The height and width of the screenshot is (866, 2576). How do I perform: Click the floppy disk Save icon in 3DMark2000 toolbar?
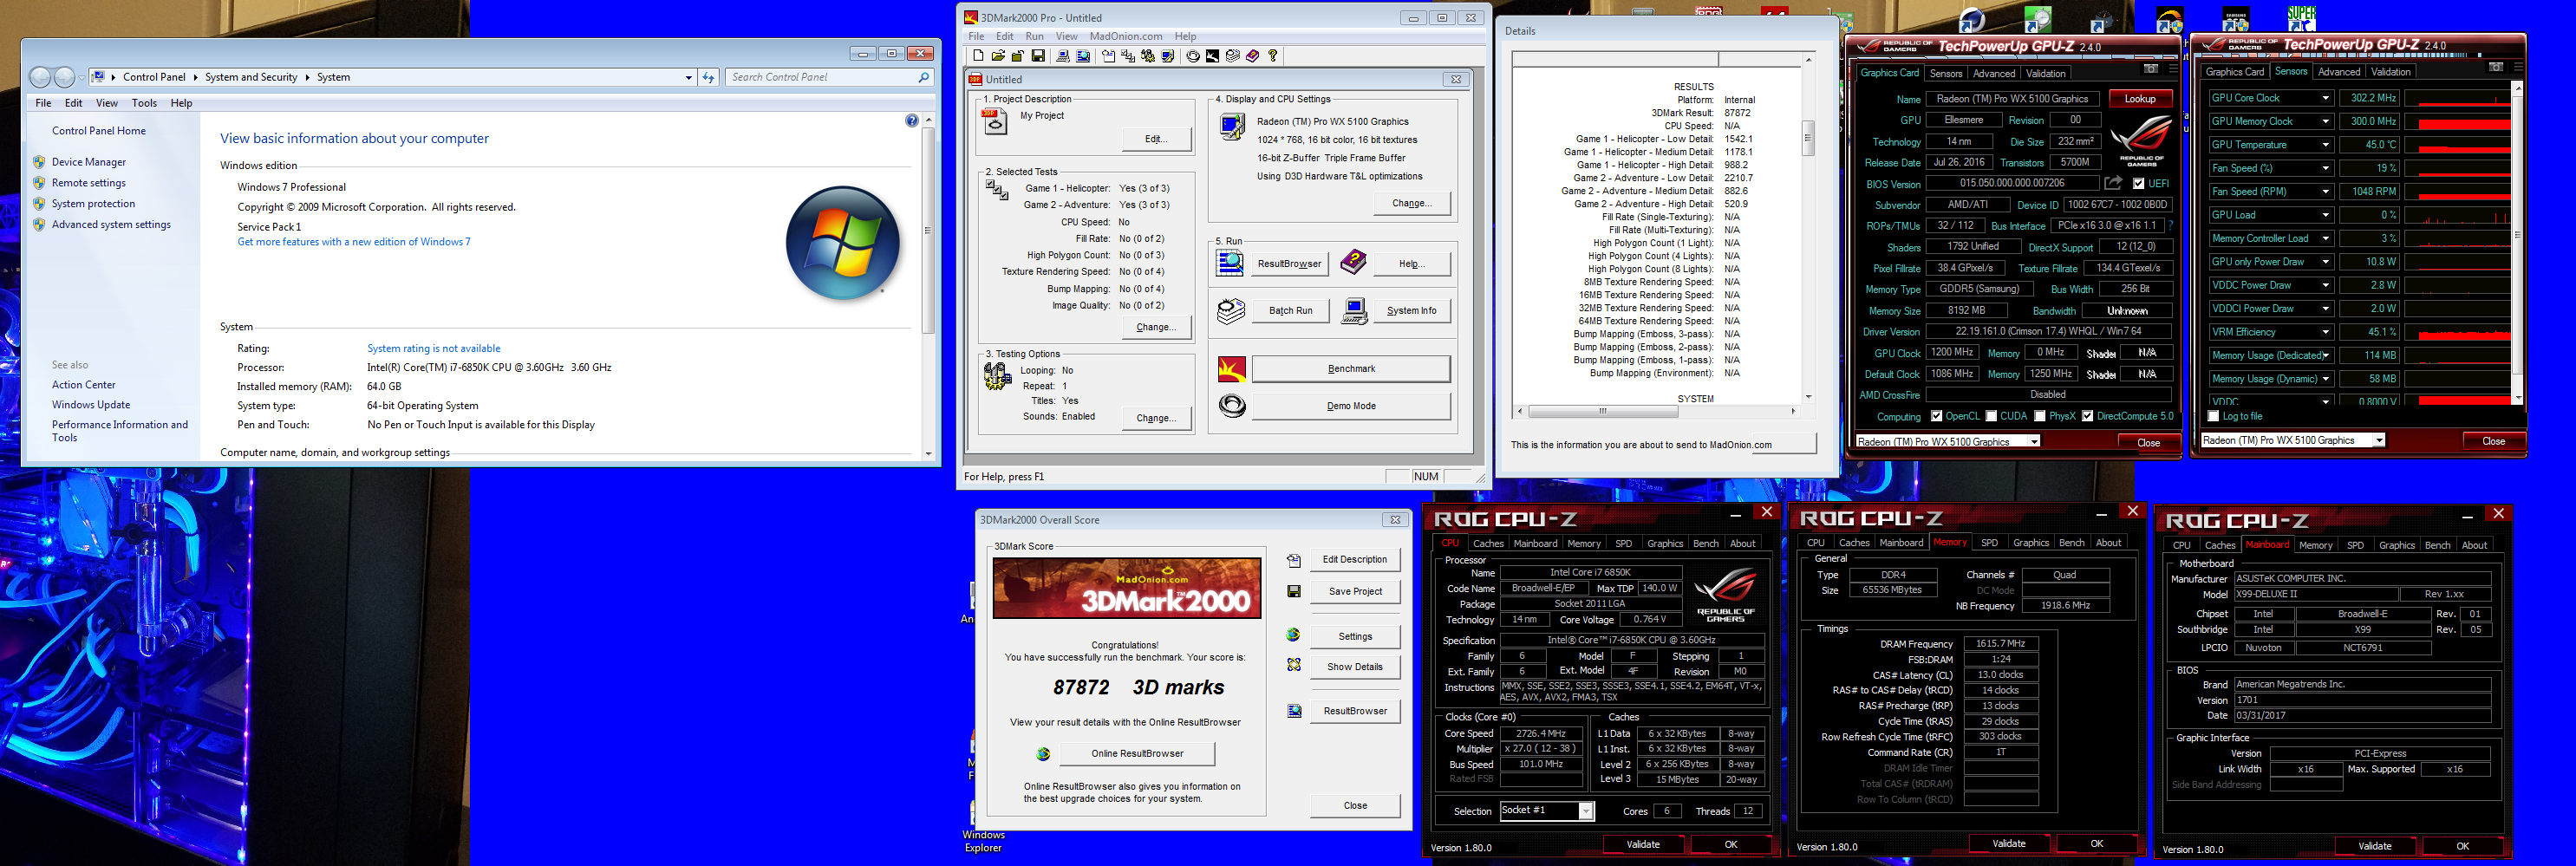pyautogui.click(x=1038, y=56)
